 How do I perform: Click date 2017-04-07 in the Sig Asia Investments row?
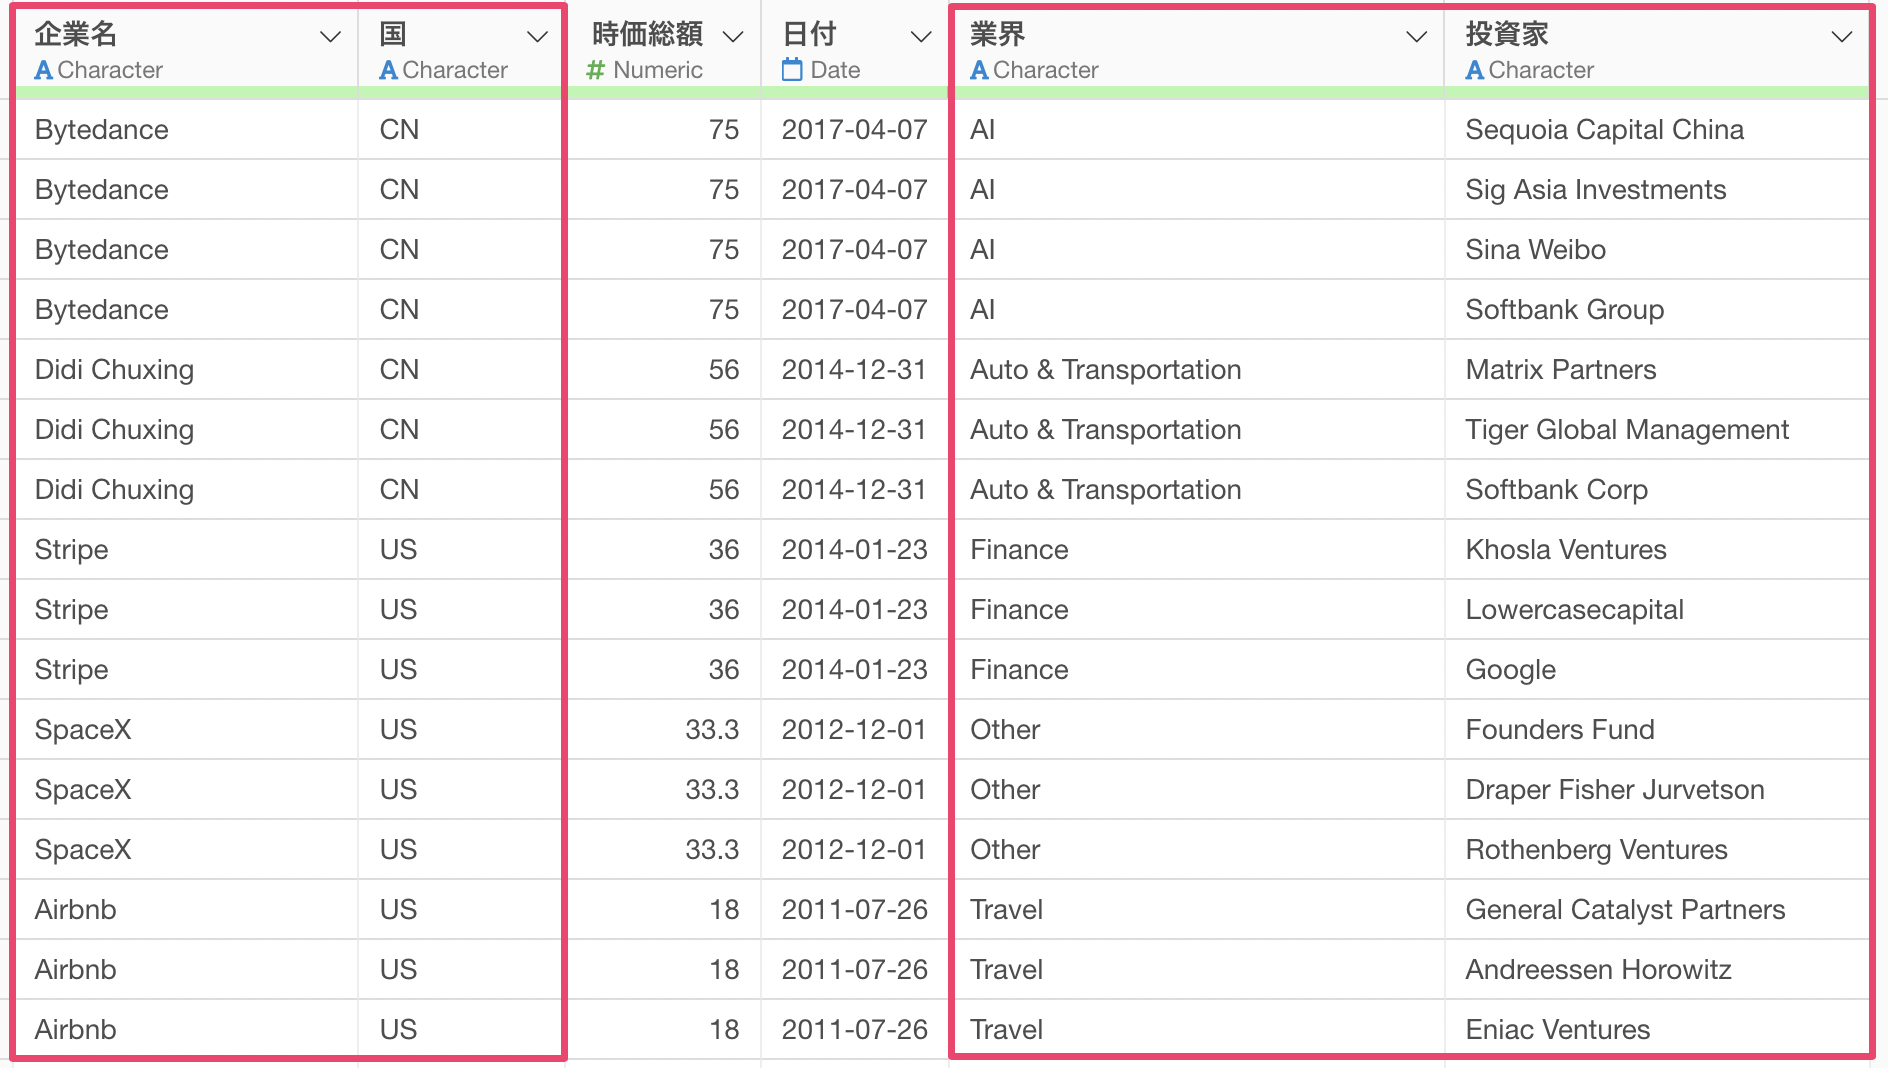point(854,190)
